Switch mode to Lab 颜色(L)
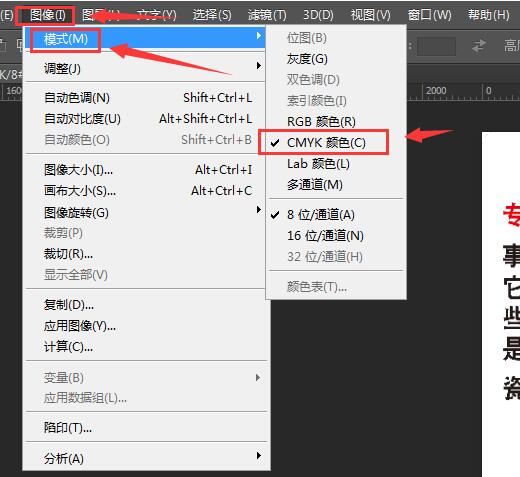The image size is (520, 477). click(x=337, y=164)
